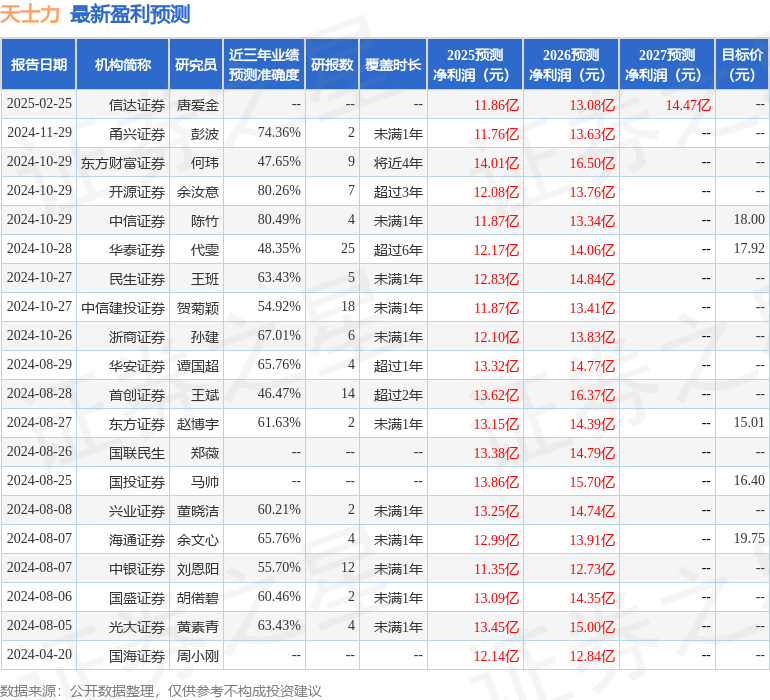This screenshot has width=770, height=700.
Task: Select the 2026预测净利润 column header
Action: pyautogui.click(x=571, y=64)
